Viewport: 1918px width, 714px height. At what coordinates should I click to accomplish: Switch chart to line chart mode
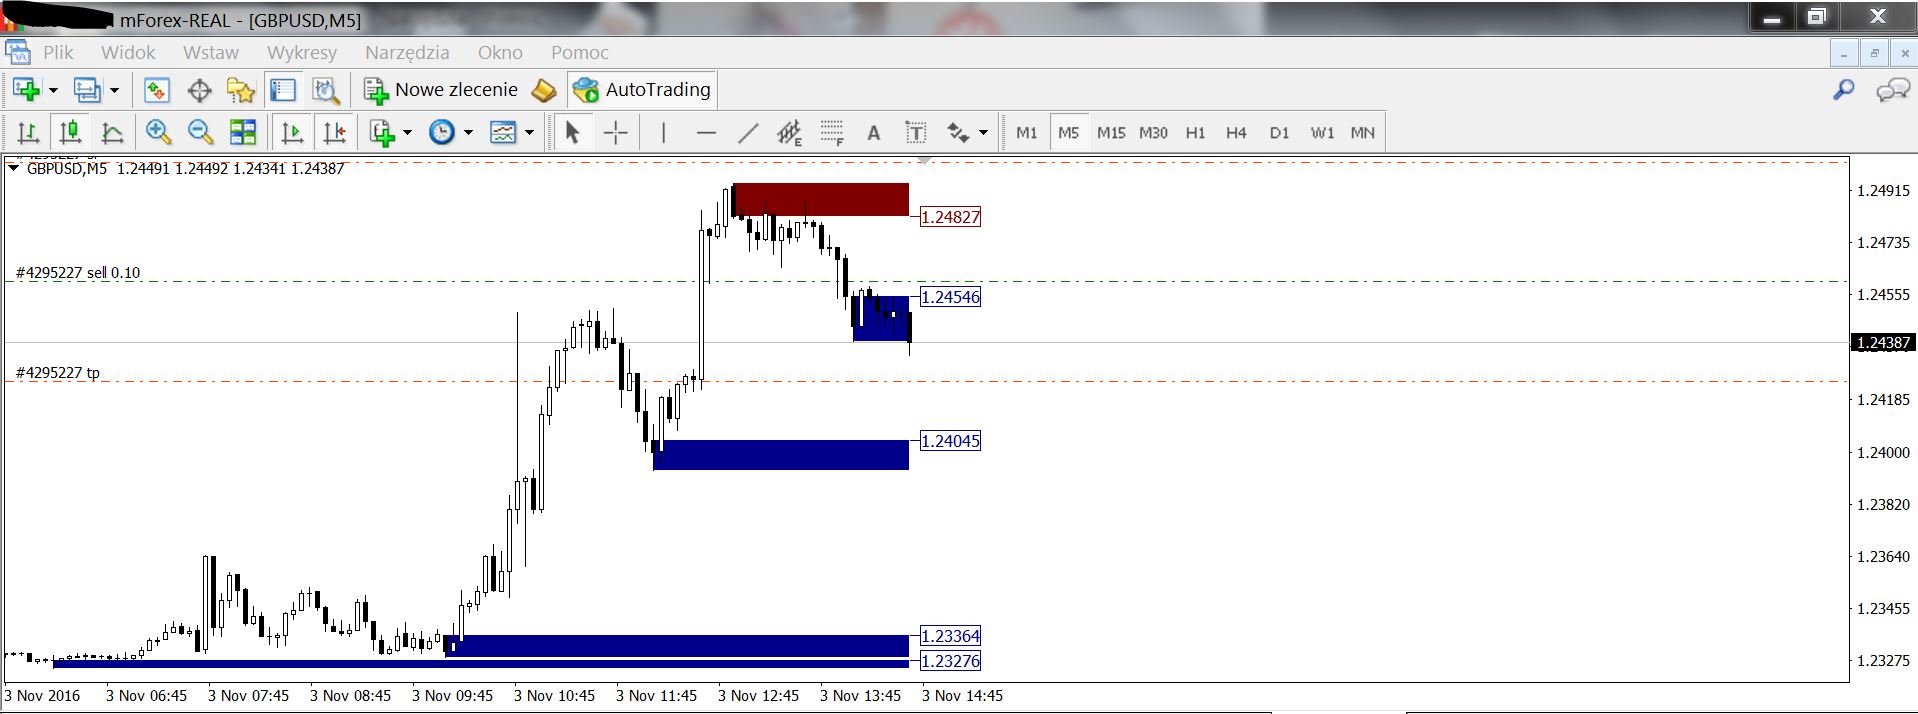[x=112, y=132]
